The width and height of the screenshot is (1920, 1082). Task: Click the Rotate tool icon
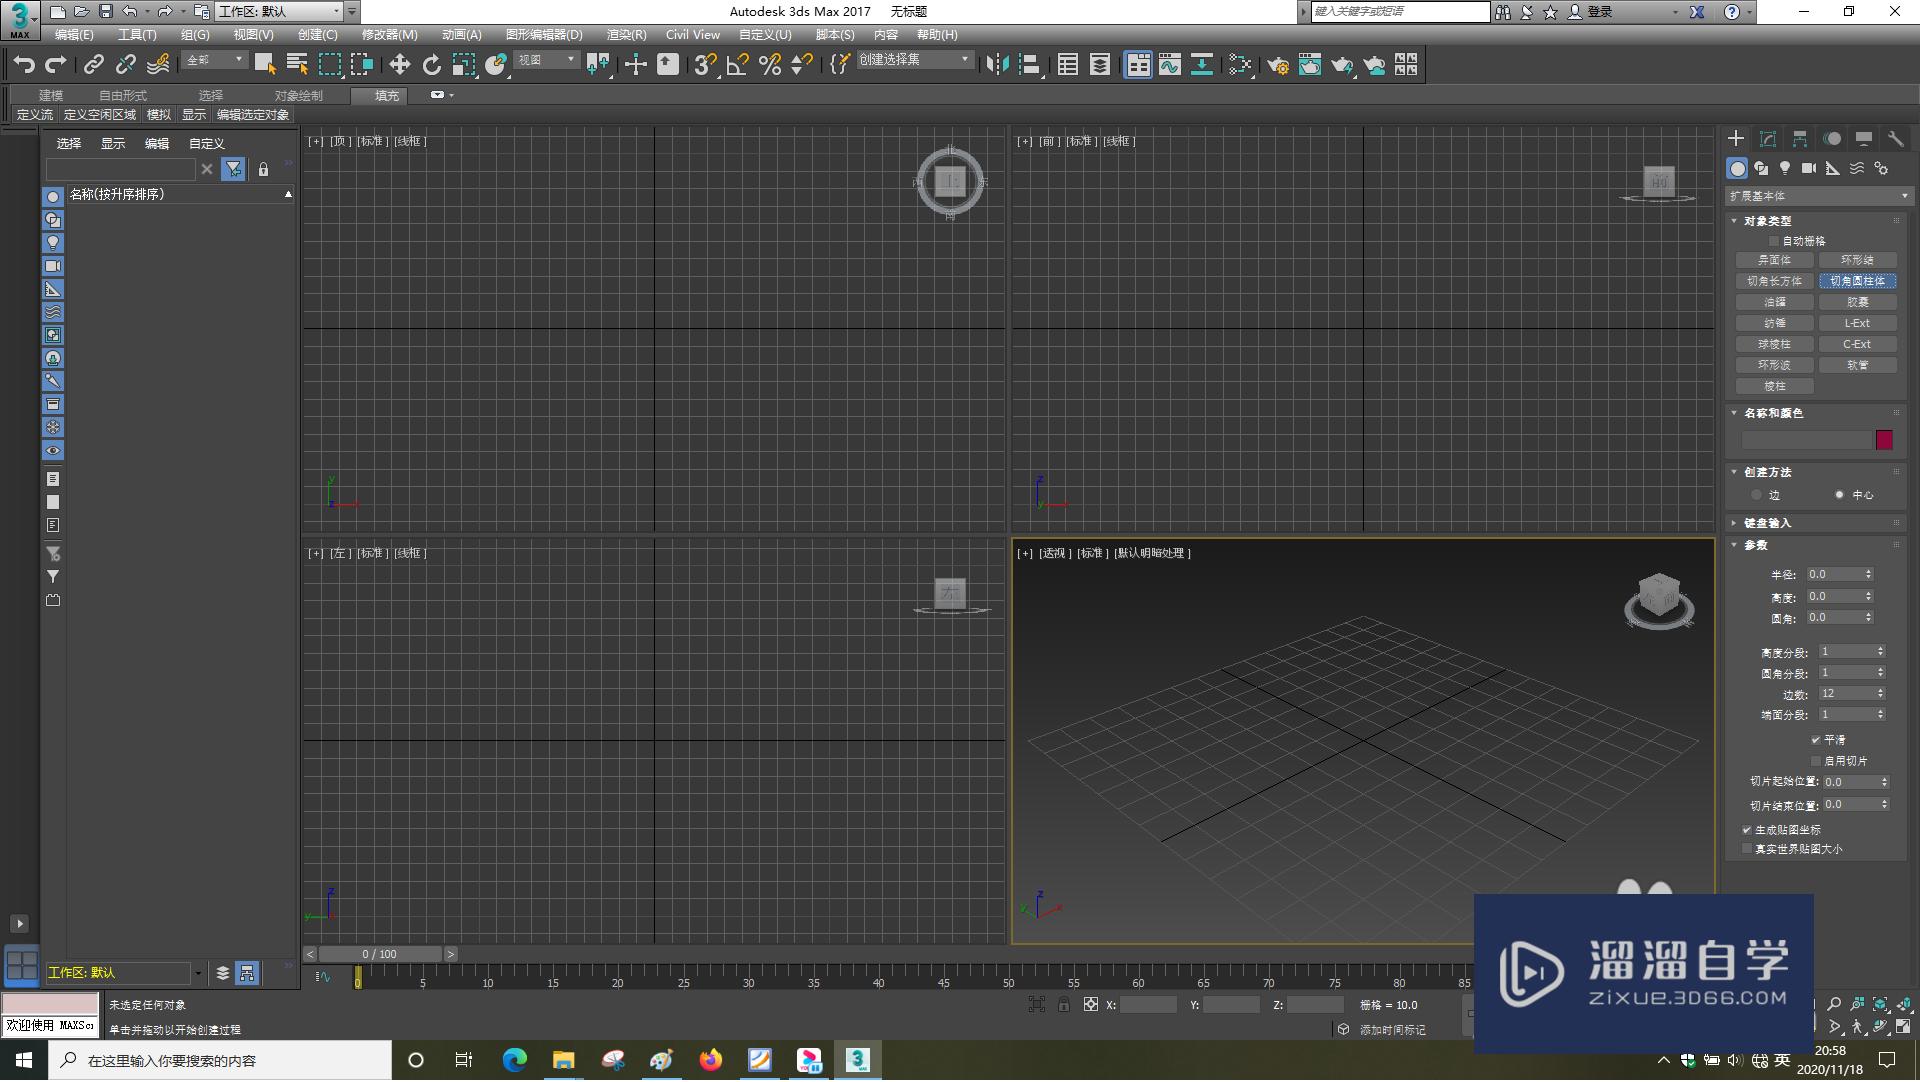431,65
